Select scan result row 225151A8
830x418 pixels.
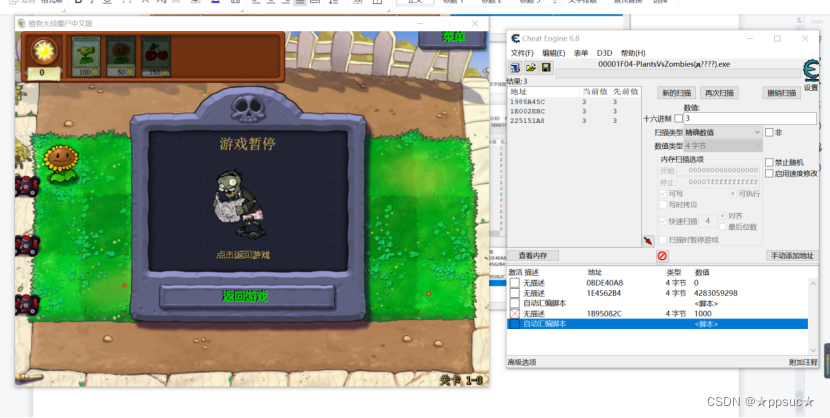tap(574, 121)
